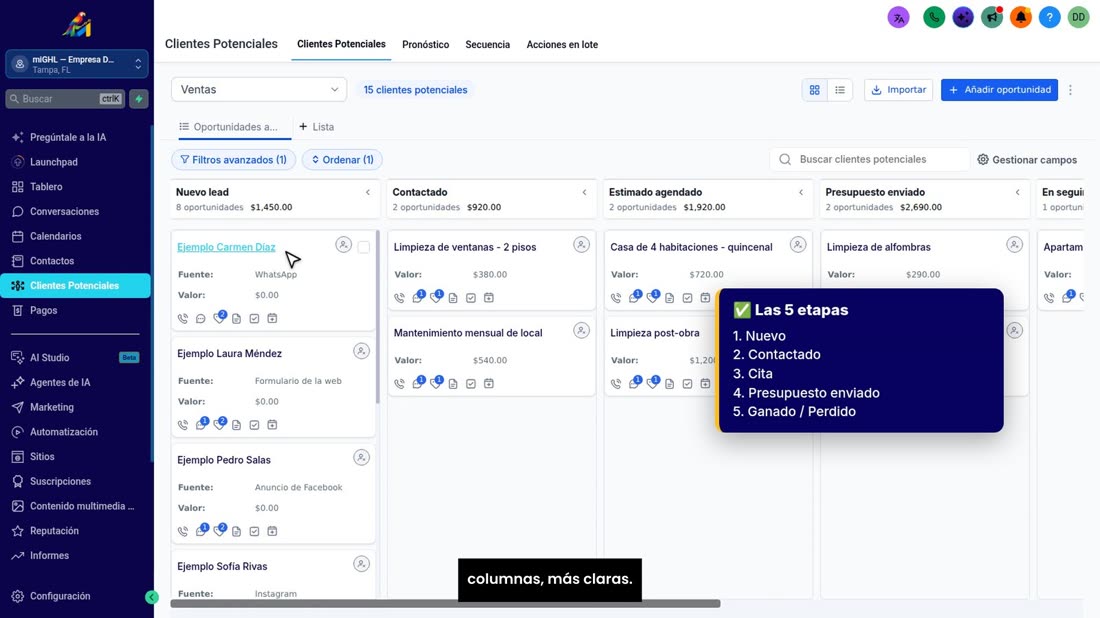Open the three-dot more options menu
Screen dimensions: 1100x618
(1071, 90)
